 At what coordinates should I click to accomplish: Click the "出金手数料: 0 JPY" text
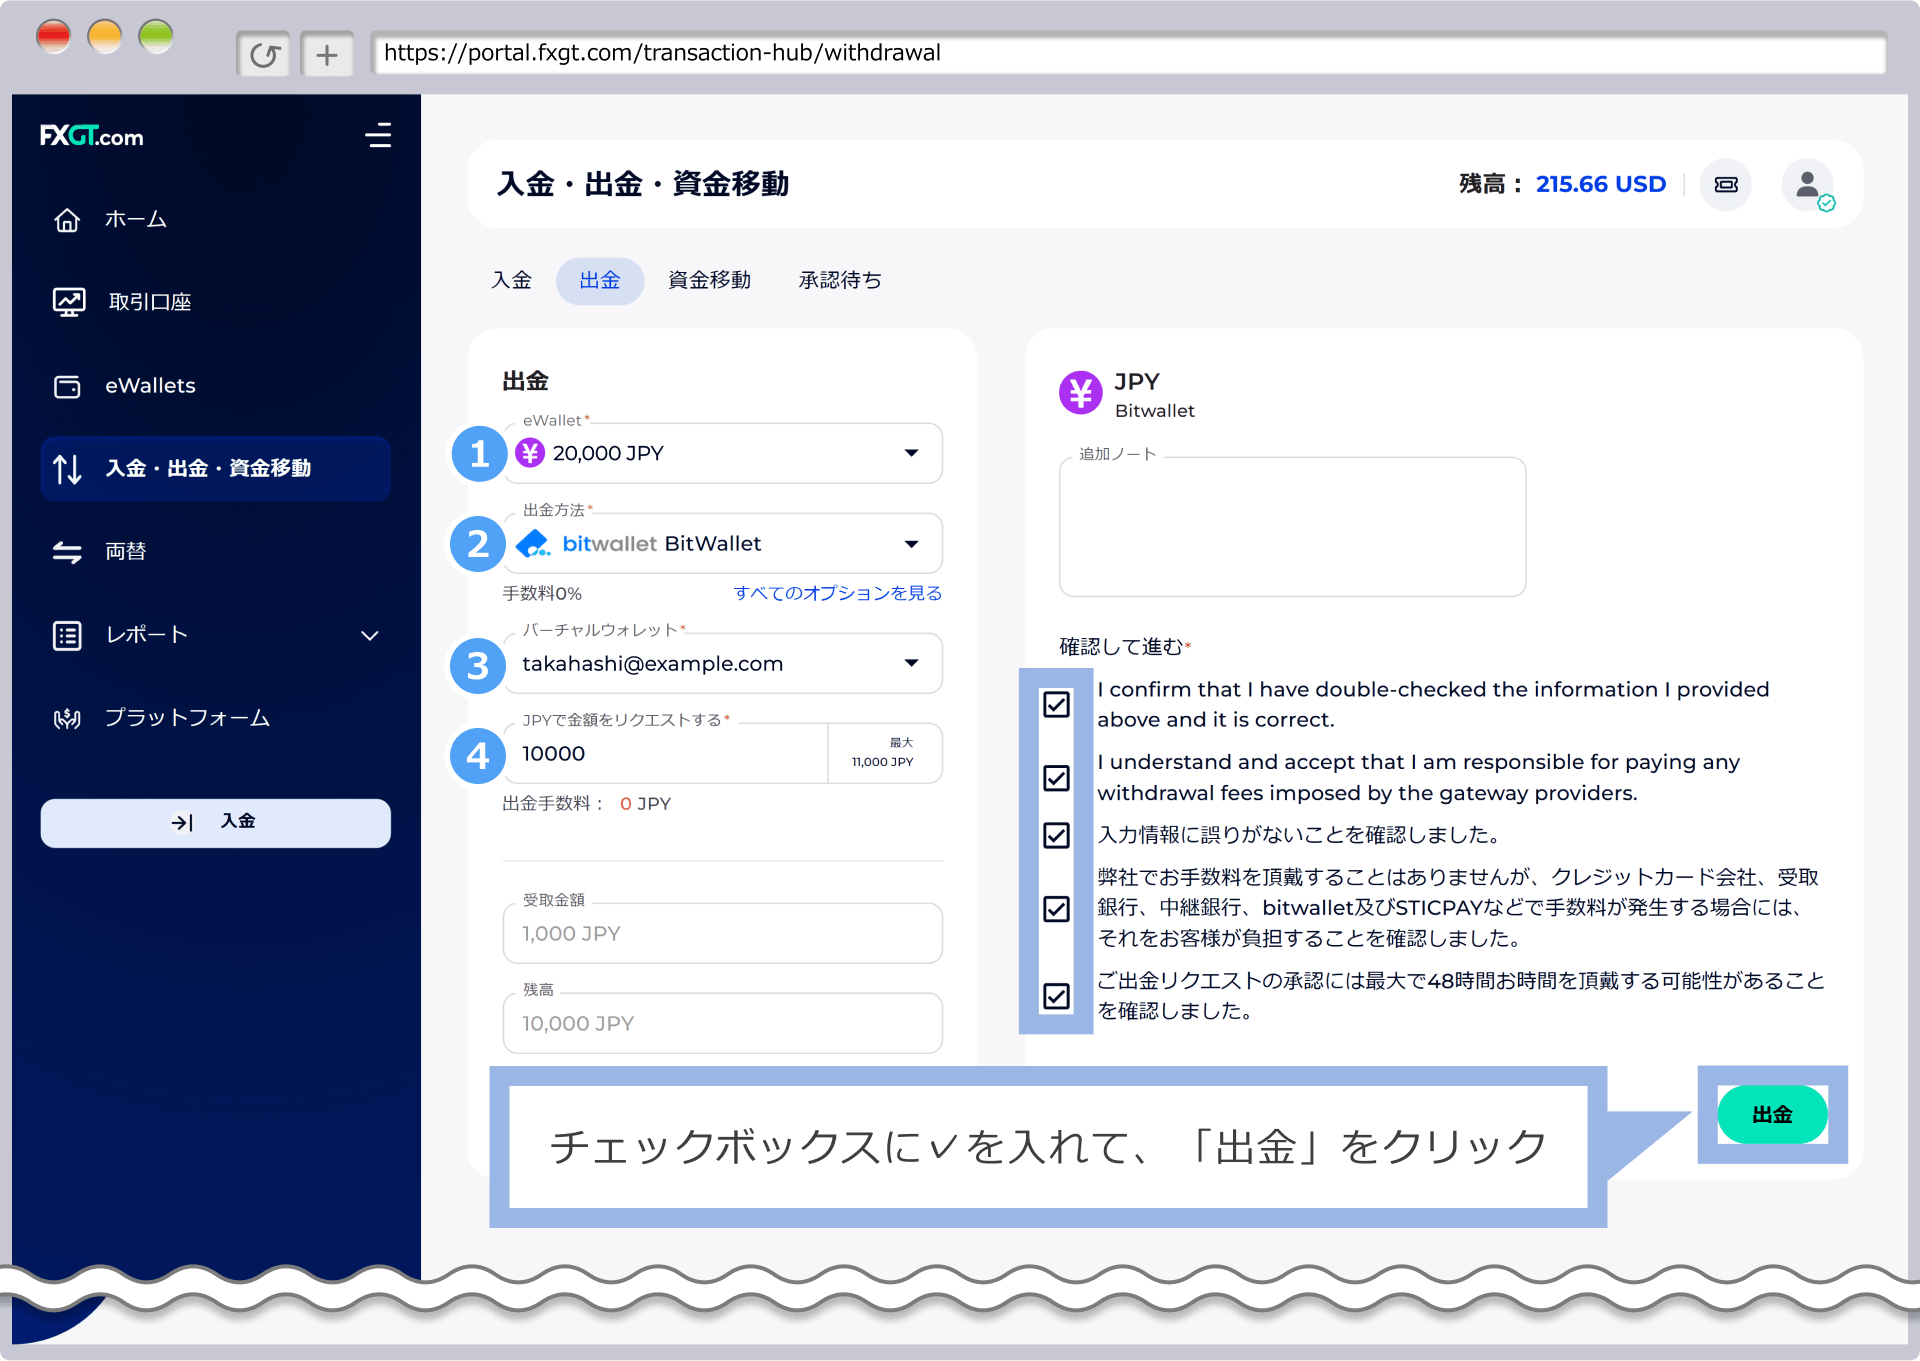586,804
